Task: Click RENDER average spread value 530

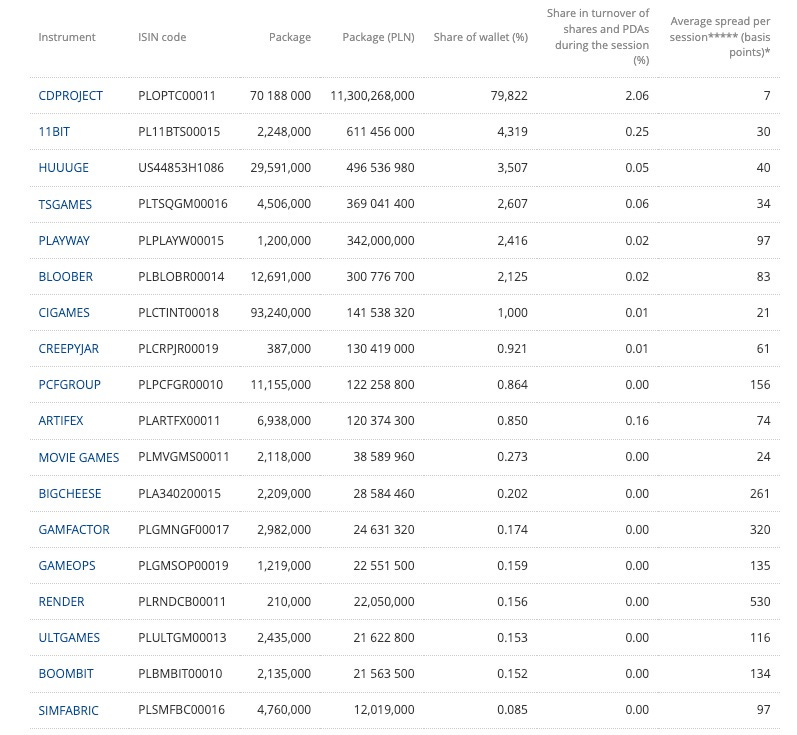Action: pos(760,602)
